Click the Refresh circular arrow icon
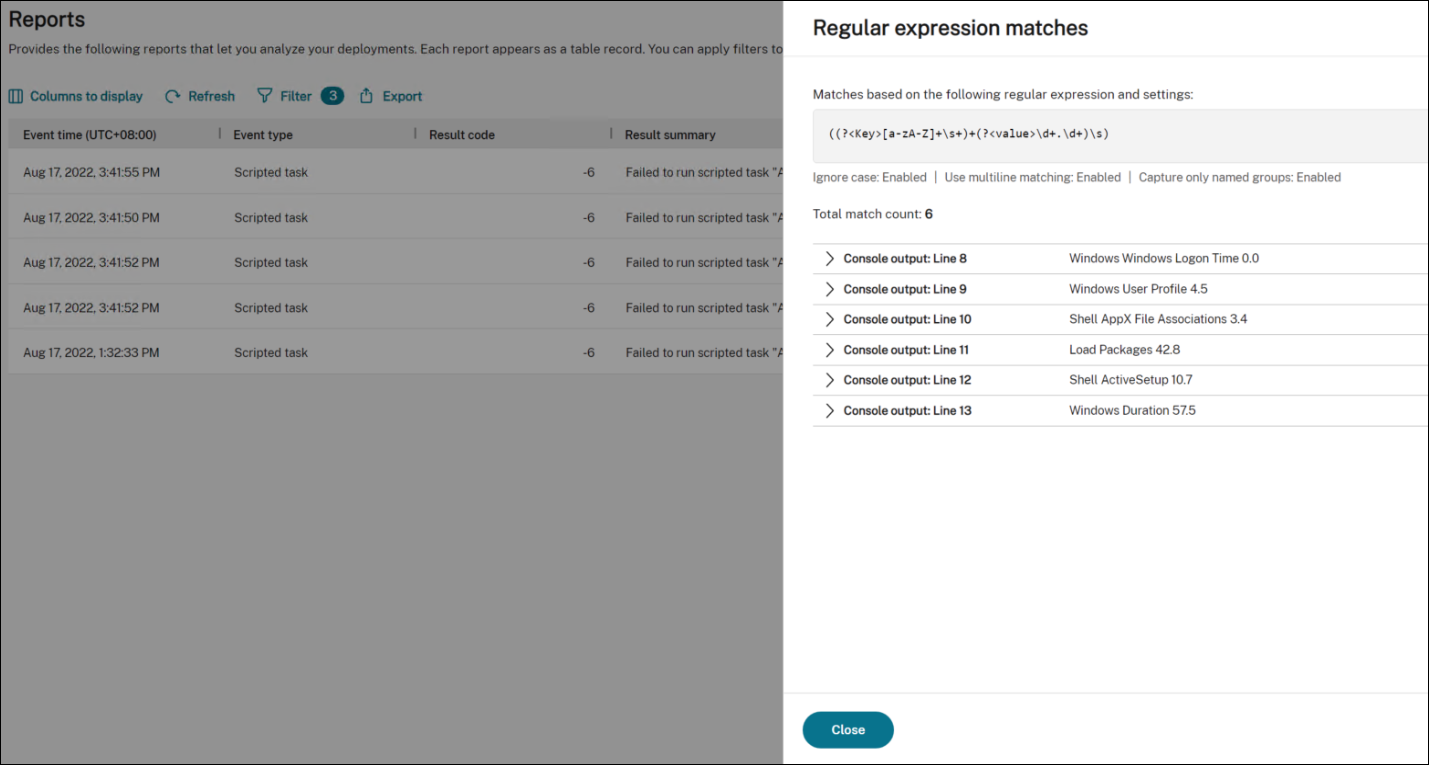Viewport: 1429px width, 765px height. click(173, 97)
